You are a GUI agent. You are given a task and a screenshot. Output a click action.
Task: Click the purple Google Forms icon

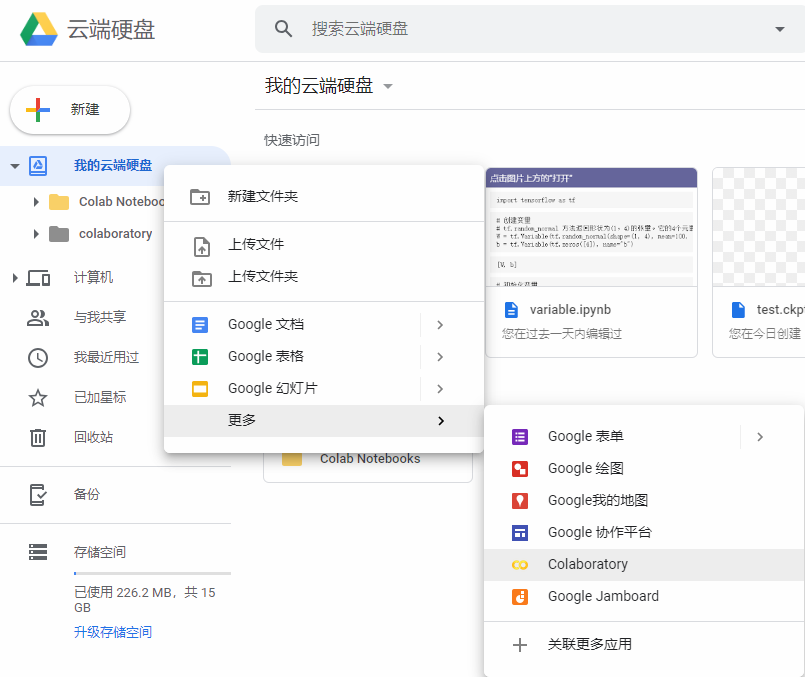pyautogui.click(x=520, y=437)
